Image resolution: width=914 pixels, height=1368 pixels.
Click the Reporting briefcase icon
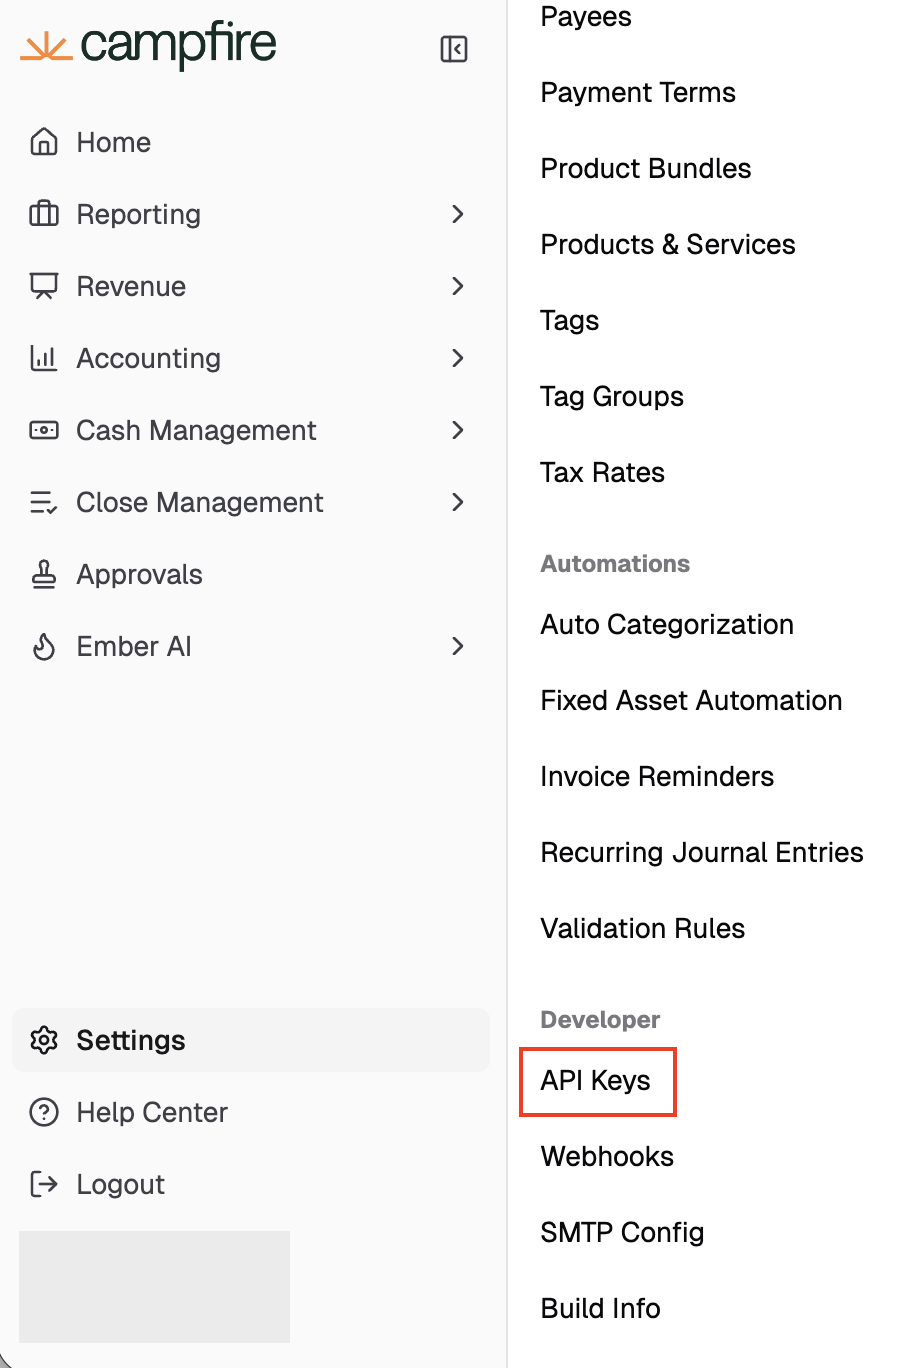[44, 214]
